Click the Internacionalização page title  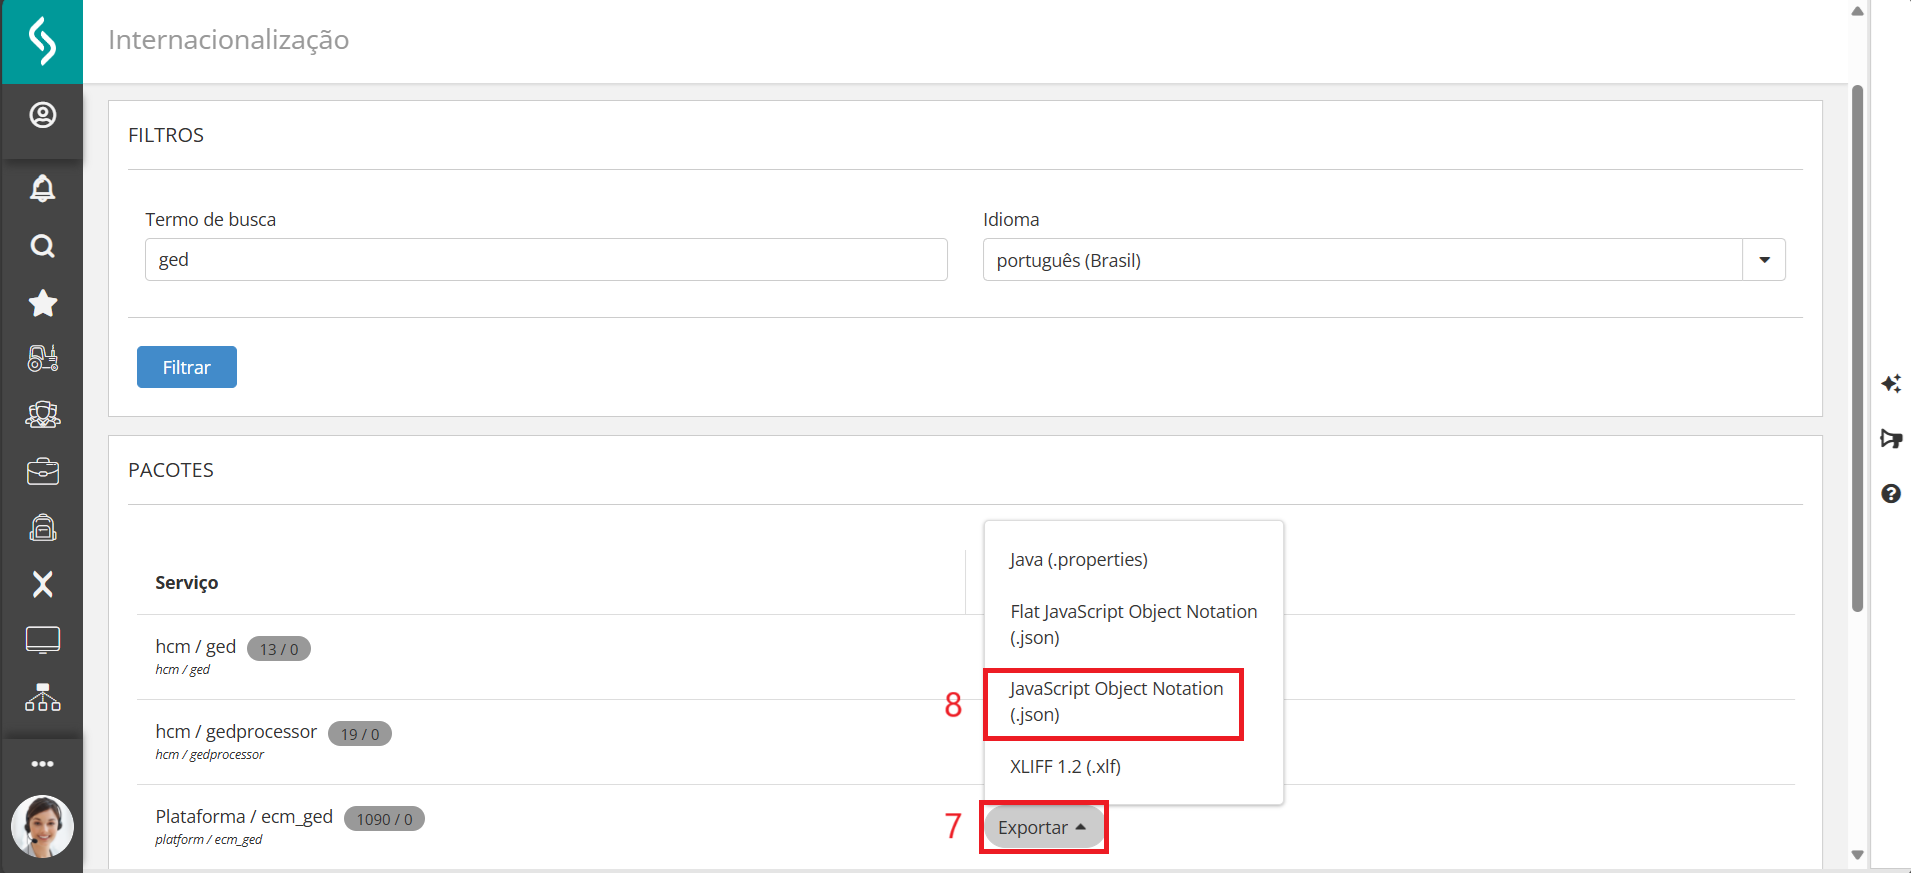[x=228, y=40]
